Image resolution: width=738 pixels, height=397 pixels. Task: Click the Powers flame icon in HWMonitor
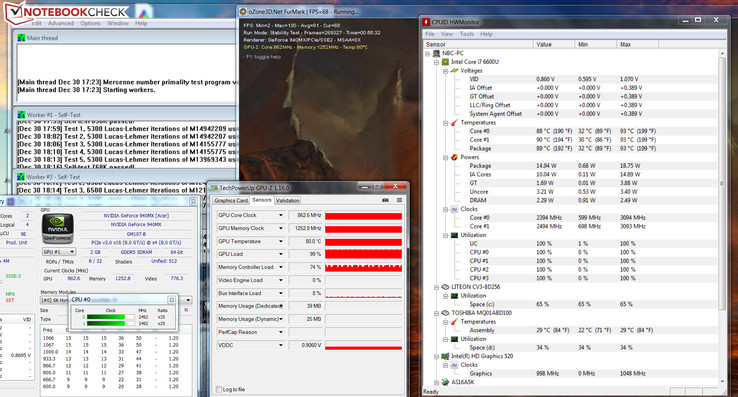coord(454,157)
